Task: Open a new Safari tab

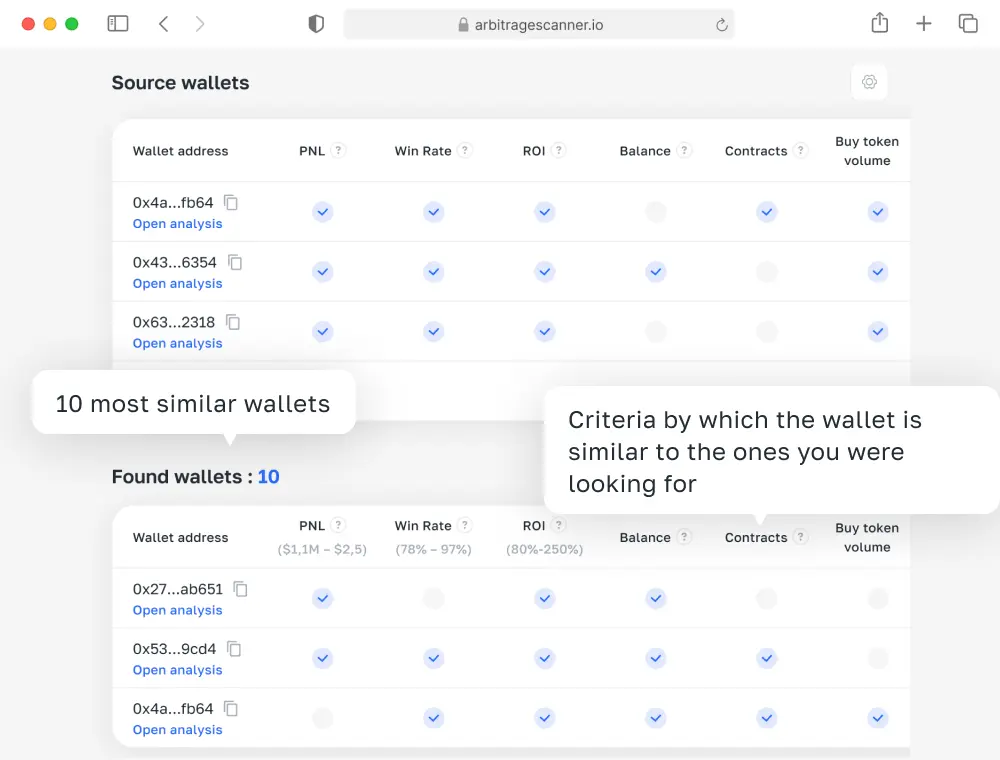Action: pyautogui.click(x=924, y=23)
